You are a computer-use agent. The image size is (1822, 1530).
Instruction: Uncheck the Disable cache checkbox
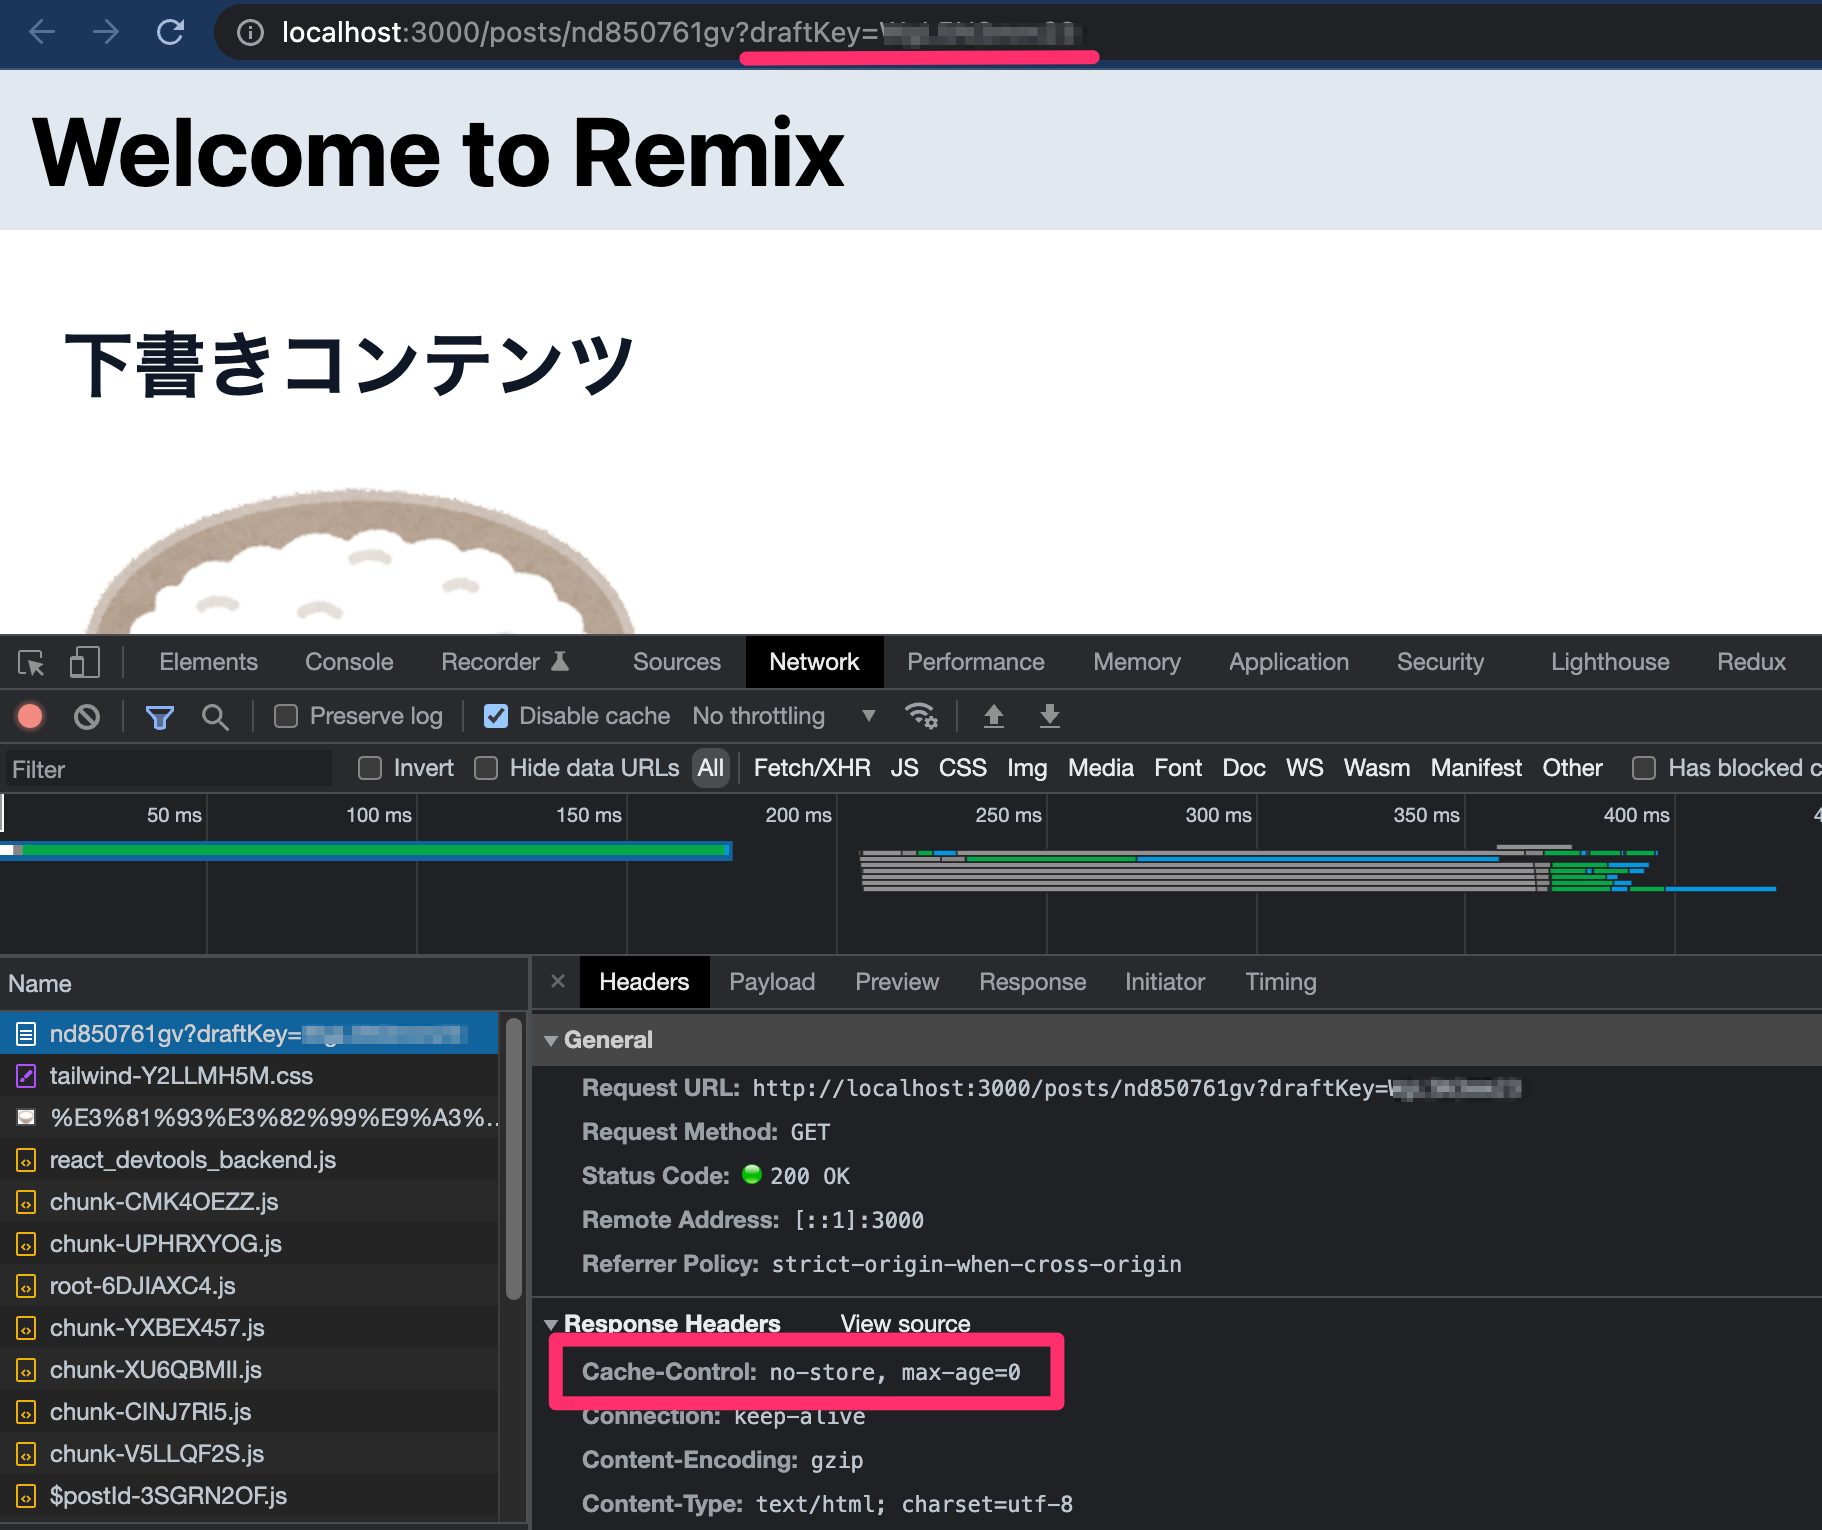[496, 716]
